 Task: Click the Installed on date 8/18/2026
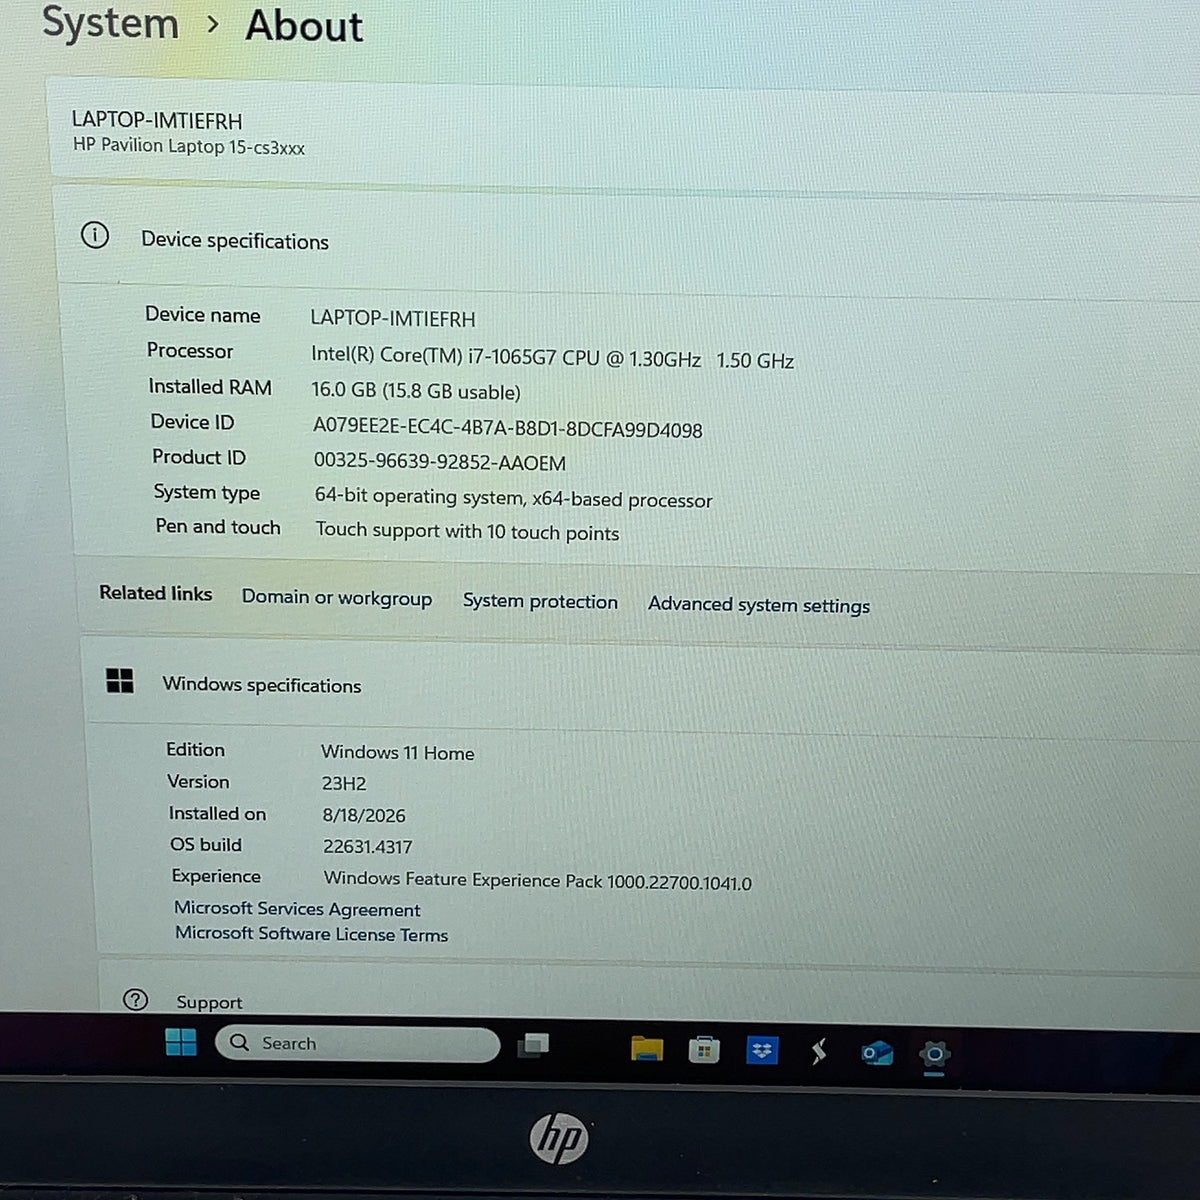coord(364,816)
